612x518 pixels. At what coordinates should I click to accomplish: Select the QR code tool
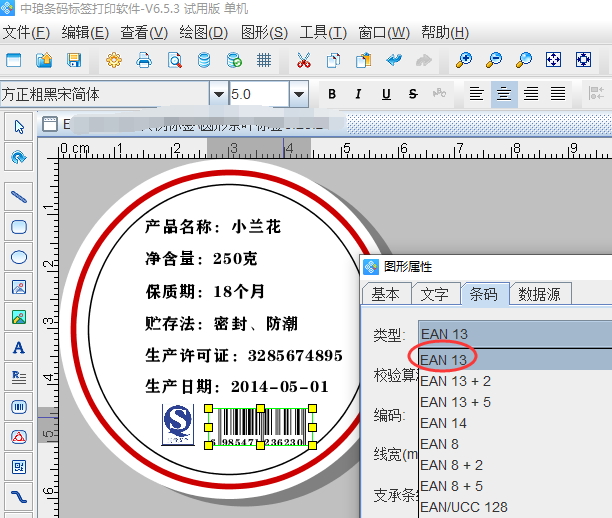(19, 467)
